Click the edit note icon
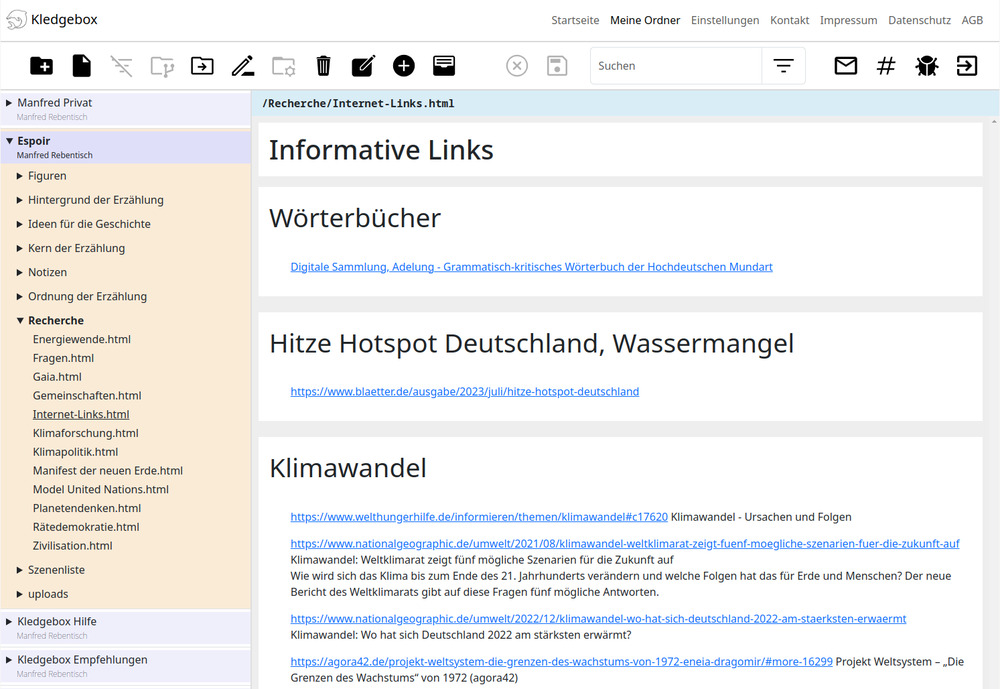The image size is (1000, 689). [x=364, y=66]
